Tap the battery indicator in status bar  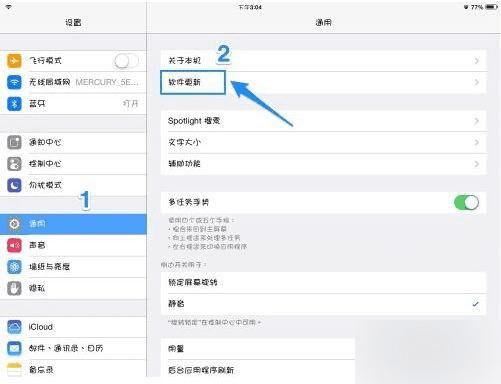491,7
